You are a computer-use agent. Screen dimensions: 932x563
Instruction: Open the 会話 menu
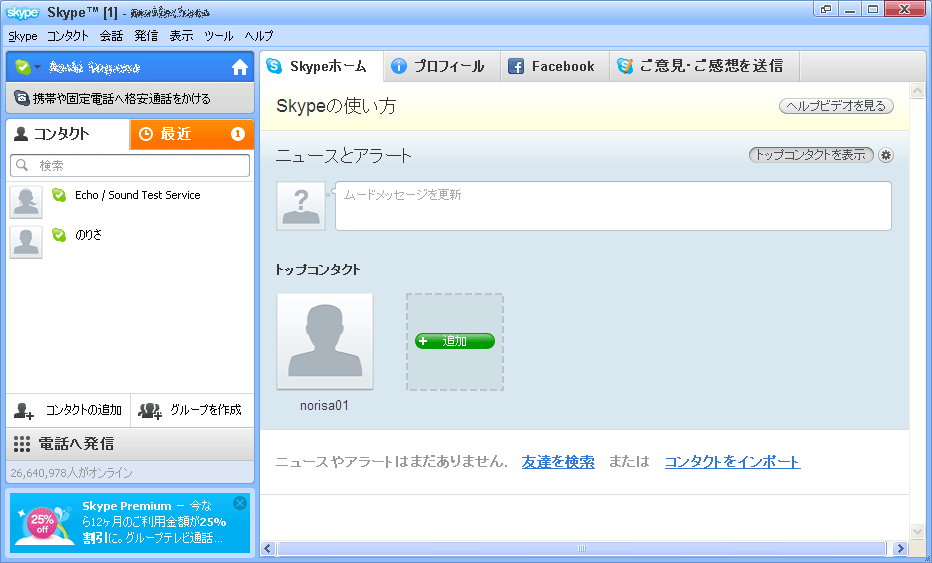click(111, 36)
